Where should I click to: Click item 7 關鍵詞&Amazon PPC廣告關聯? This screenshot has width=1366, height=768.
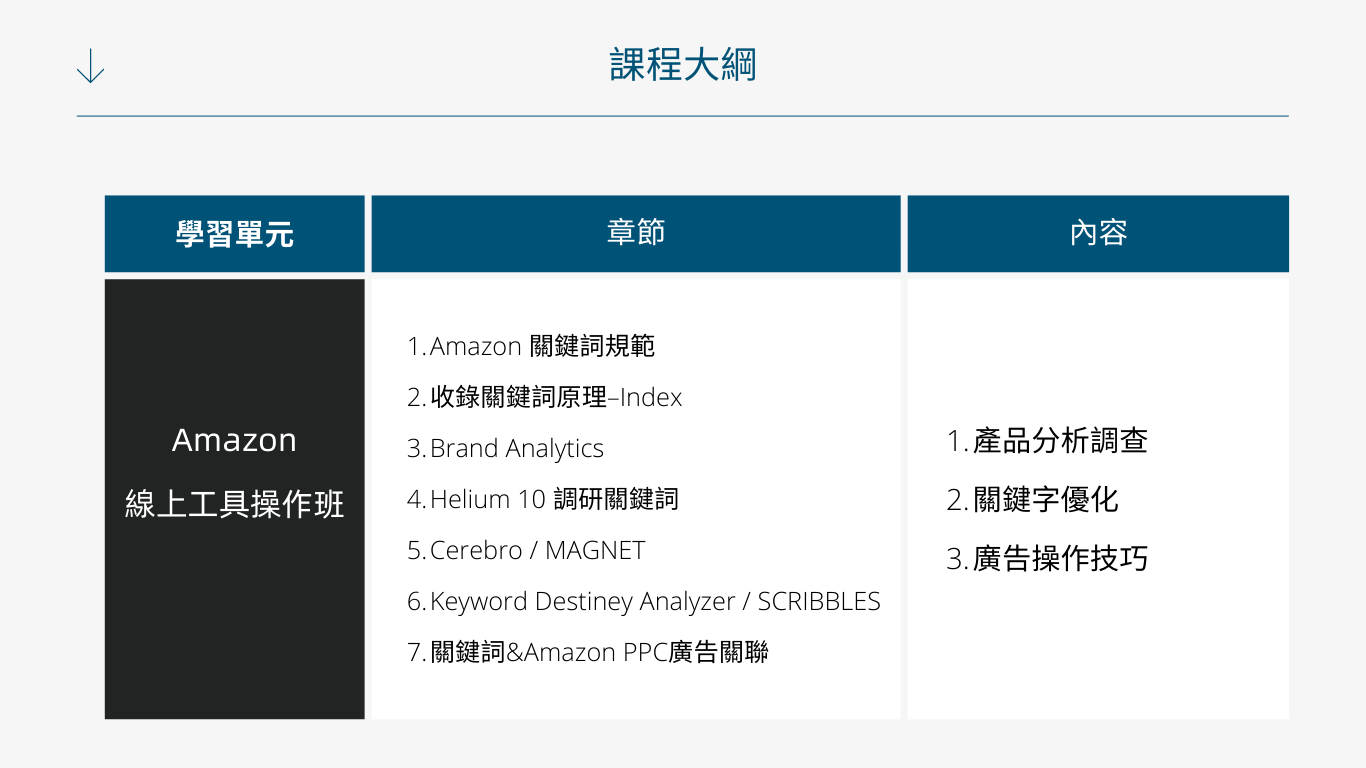point(588,652)
